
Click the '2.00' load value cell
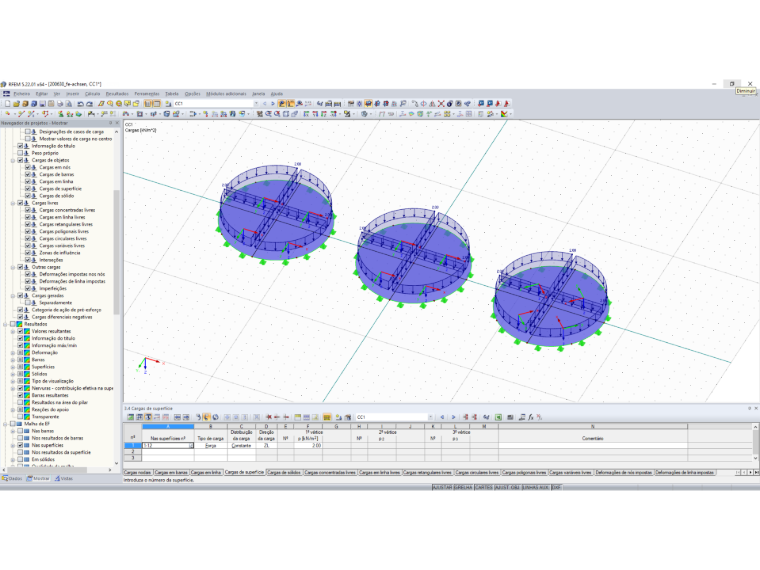point(307,445)
